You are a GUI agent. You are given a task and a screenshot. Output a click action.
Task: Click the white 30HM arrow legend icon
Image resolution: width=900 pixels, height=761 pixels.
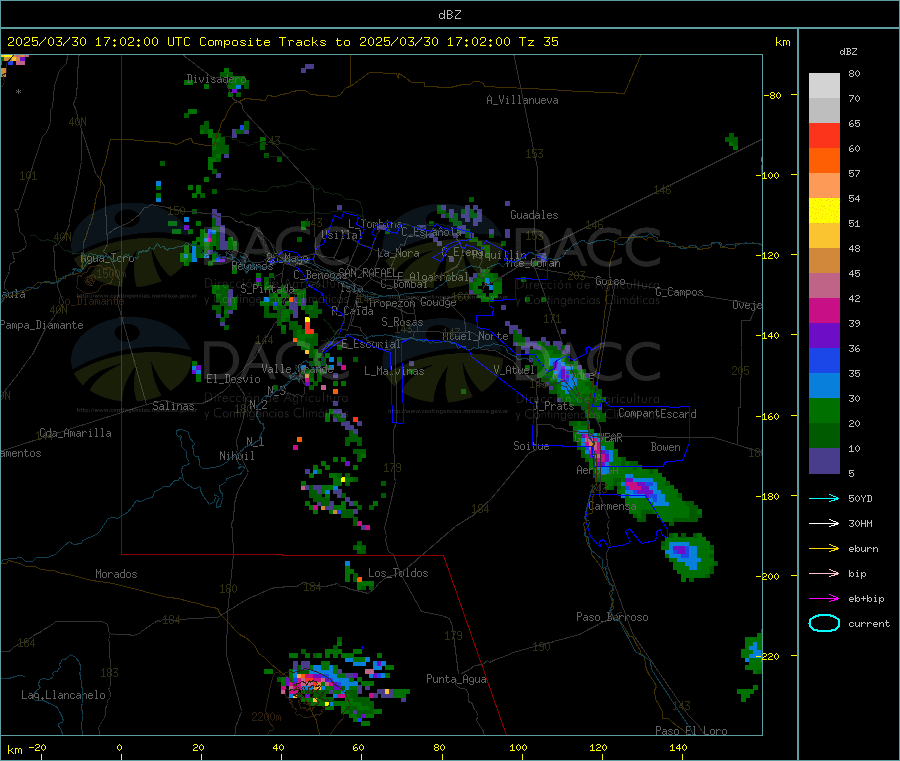pos(824,523)
